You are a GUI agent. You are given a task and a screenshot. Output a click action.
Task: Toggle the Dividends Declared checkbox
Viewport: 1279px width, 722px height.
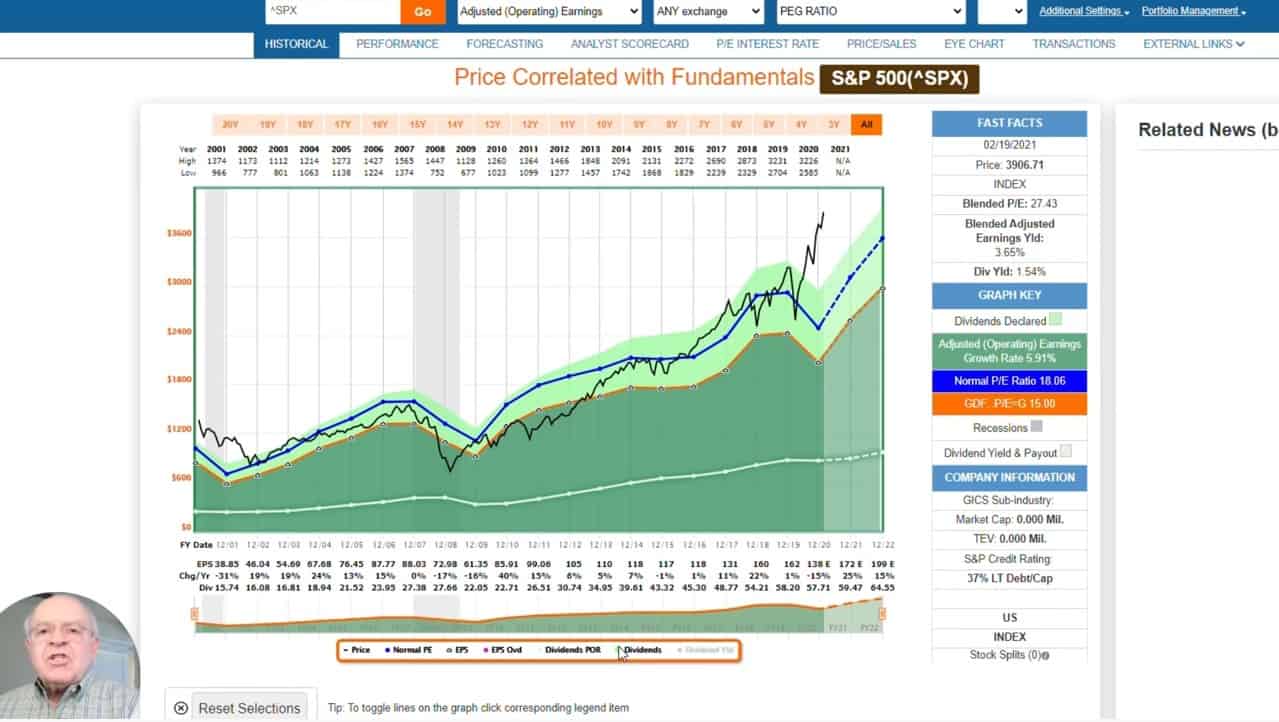coord(1055,321)
